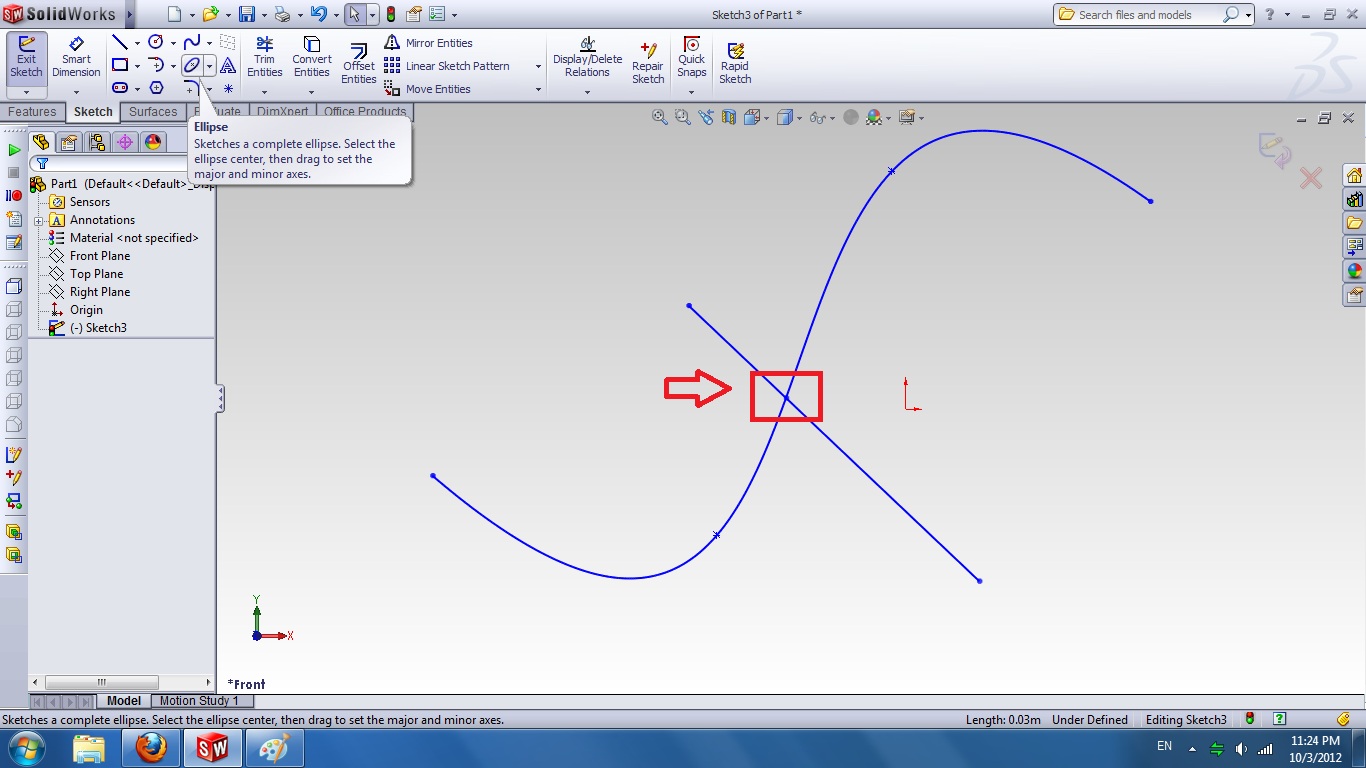
Task: Click the Quick Snaps tool
Action: pyautogui.click(x=691, y=58)
